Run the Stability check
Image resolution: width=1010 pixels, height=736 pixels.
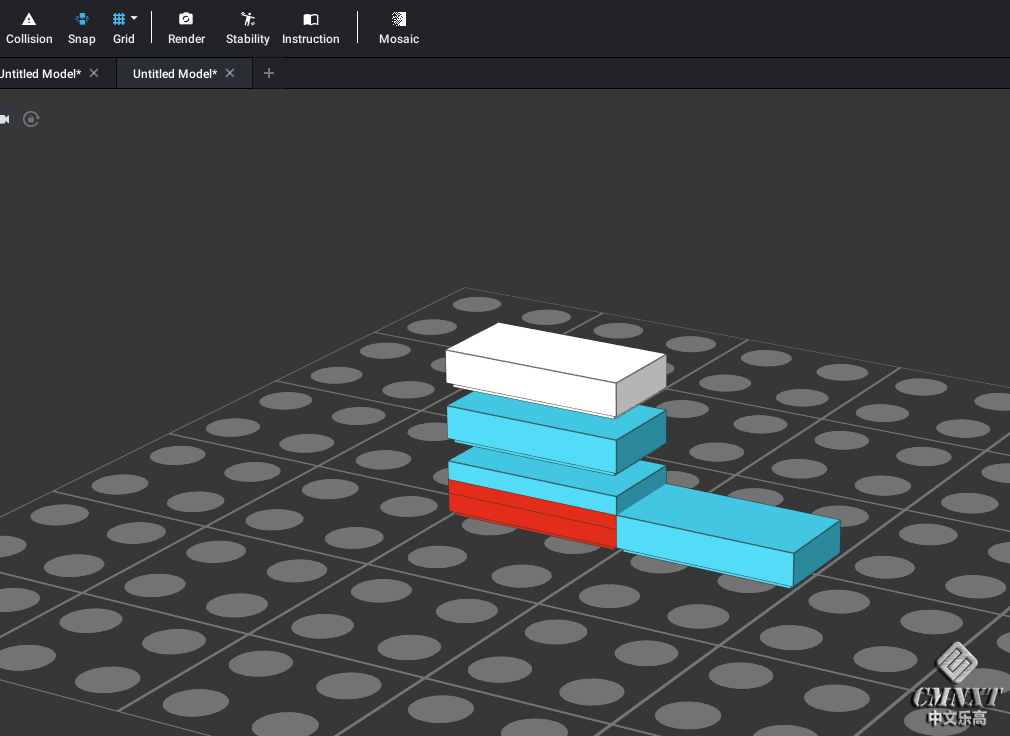[x=247, y=29]
